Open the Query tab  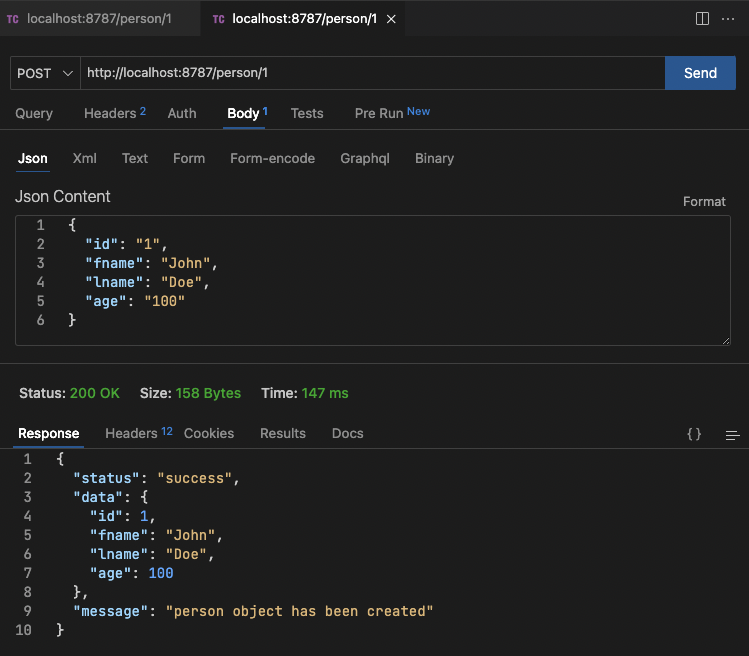tap(34, 113)
